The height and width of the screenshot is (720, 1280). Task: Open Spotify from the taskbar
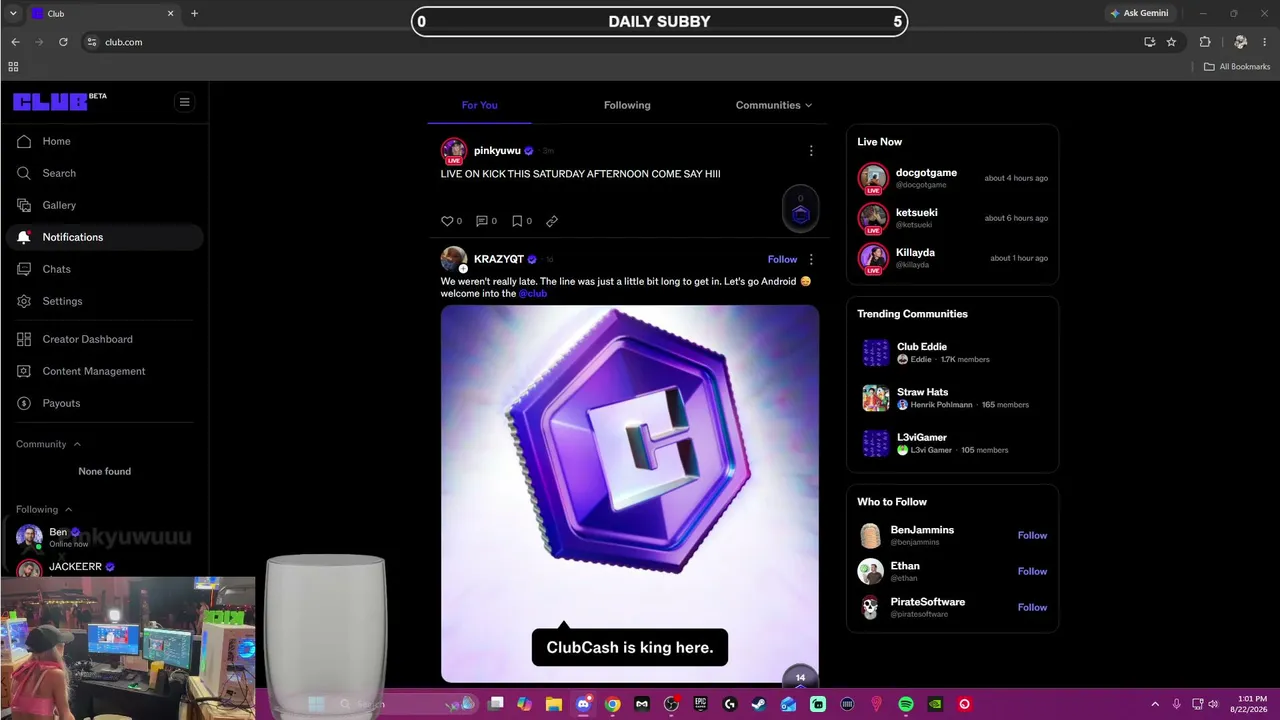tap(906, 704)
